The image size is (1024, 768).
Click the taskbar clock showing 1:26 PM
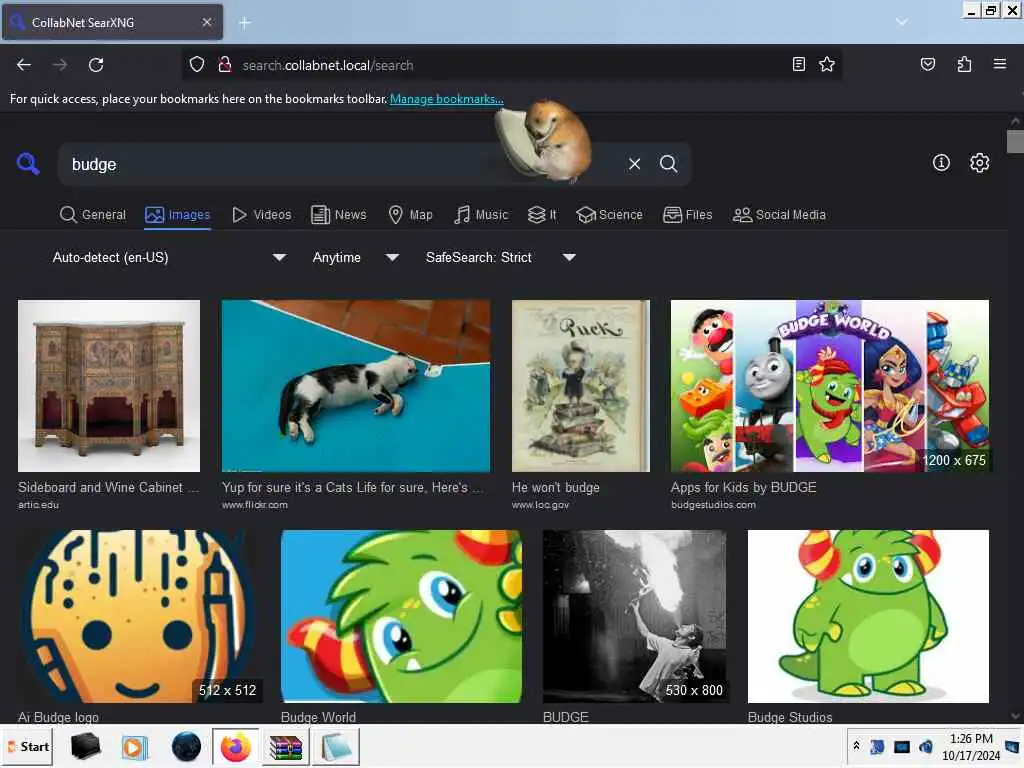tap(971, 746)
